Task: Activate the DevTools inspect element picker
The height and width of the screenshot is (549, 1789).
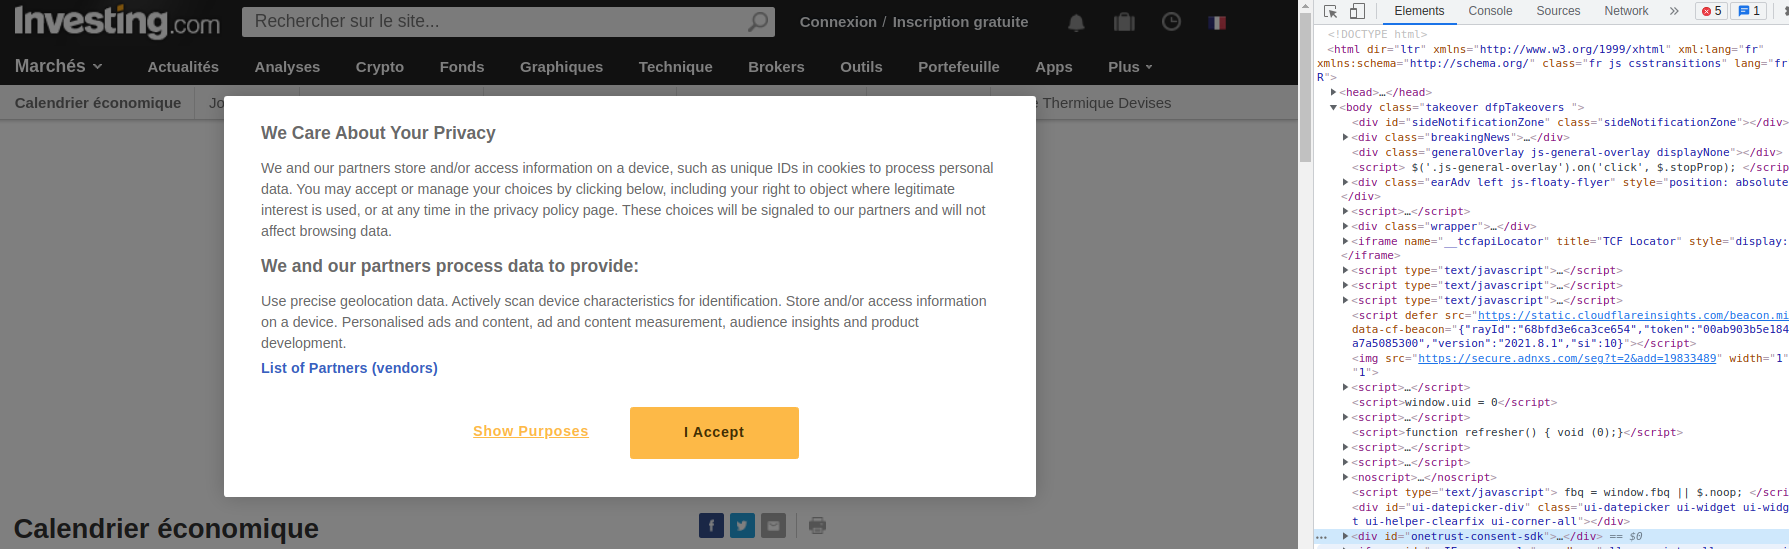Action: (x=1331, y=11)
